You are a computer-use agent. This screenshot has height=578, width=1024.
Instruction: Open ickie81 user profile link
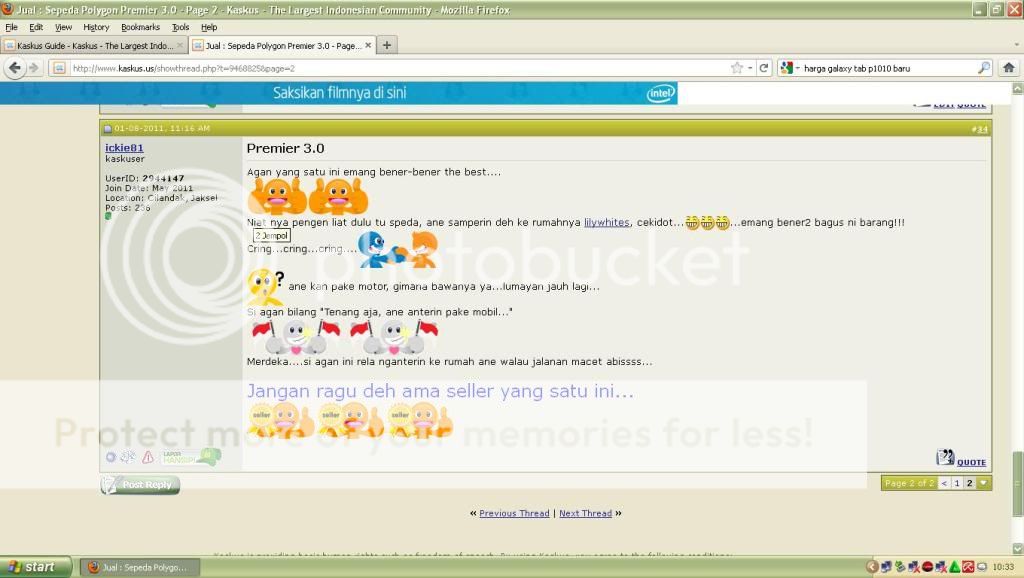click(x=124, y=148)
